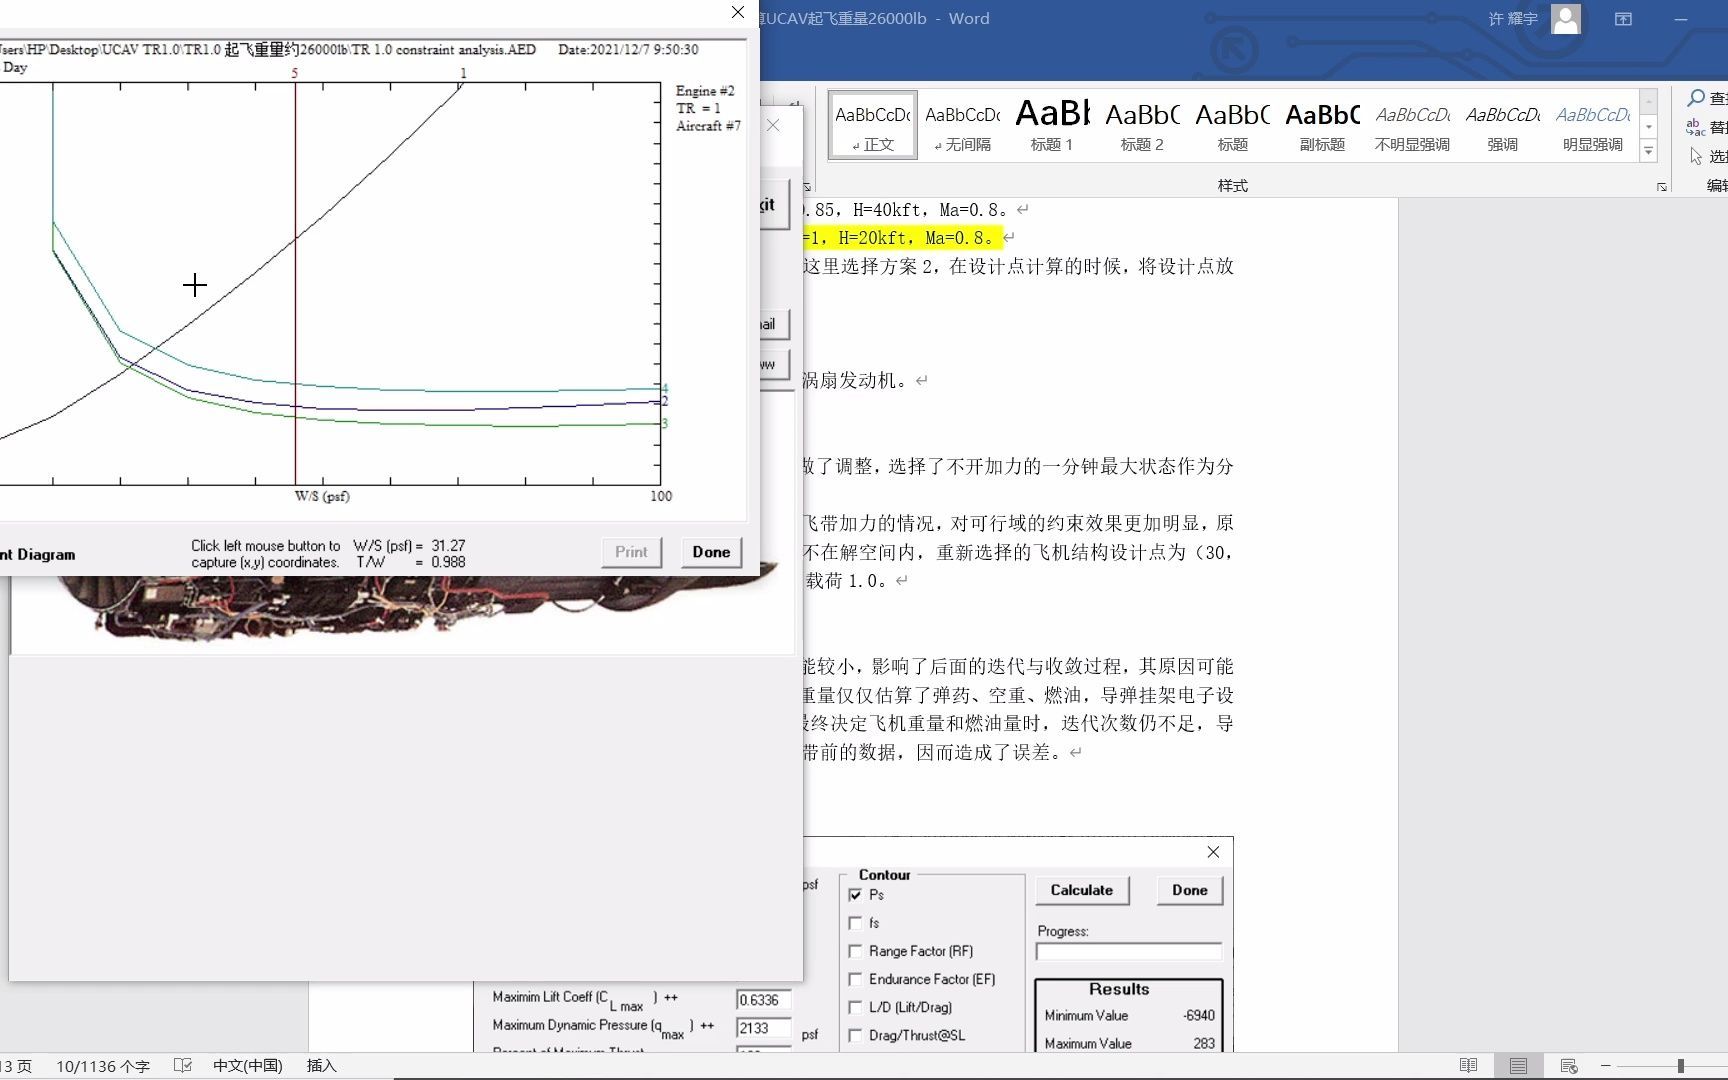Click the page number status indicator
This screenshot has width=1728, height=1080.
point(16,1066)
